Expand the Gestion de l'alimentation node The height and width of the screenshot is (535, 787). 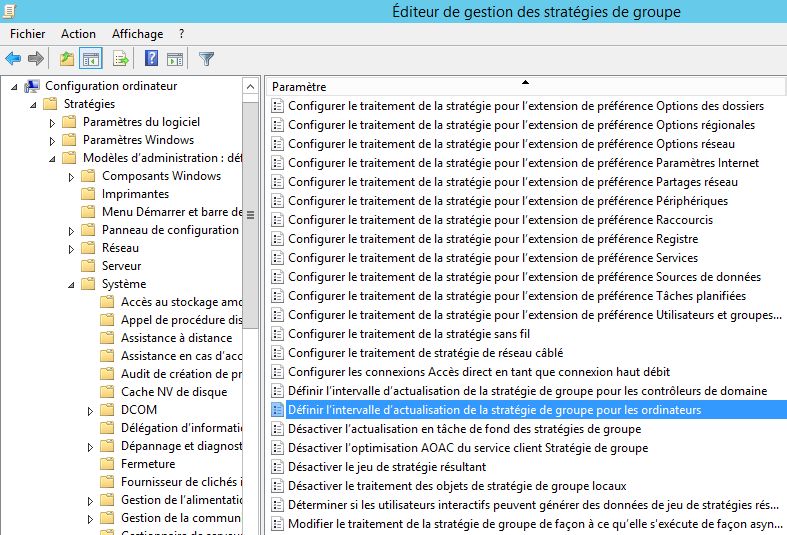click(90, 500)
